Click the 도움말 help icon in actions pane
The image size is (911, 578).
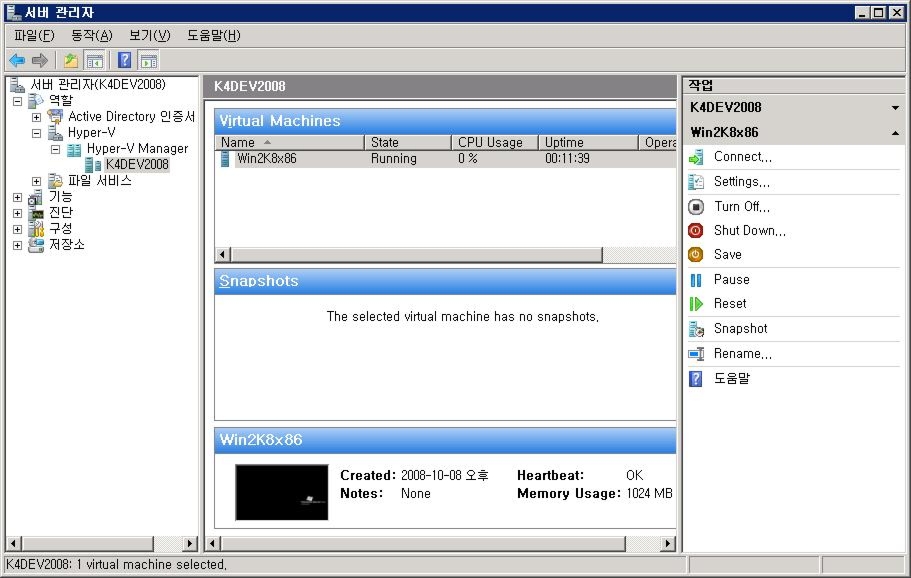[x=695, y=379]
